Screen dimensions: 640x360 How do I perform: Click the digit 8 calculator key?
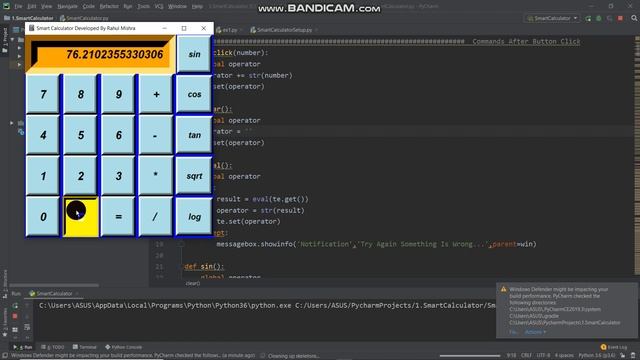80,94
